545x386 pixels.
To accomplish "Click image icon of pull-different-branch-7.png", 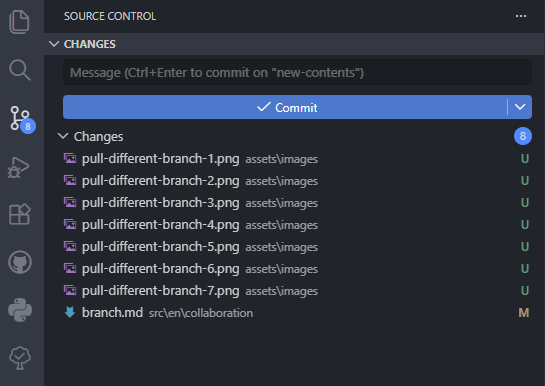I will (70, 290).
